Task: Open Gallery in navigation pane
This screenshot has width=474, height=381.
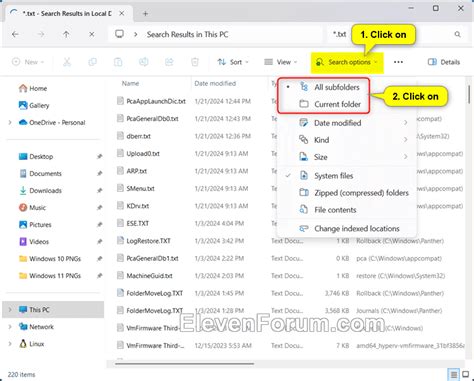Action: [34, 105]
